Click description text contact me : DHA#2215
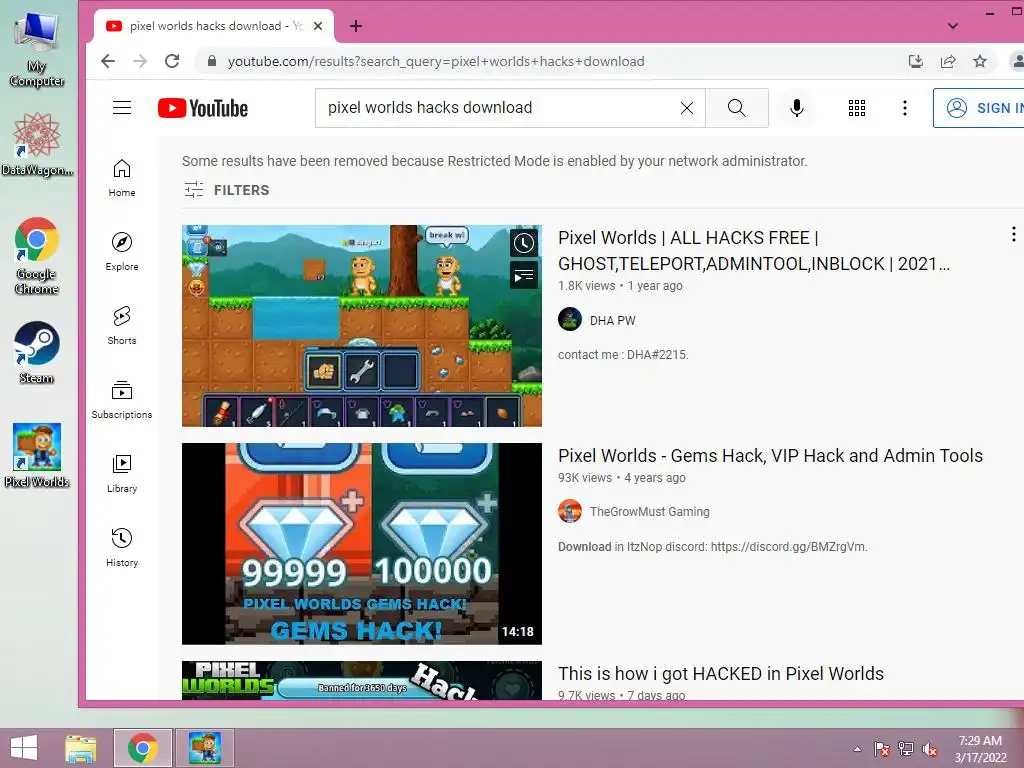Viewport: 1024px width, 768px height. tap(623, 355)
